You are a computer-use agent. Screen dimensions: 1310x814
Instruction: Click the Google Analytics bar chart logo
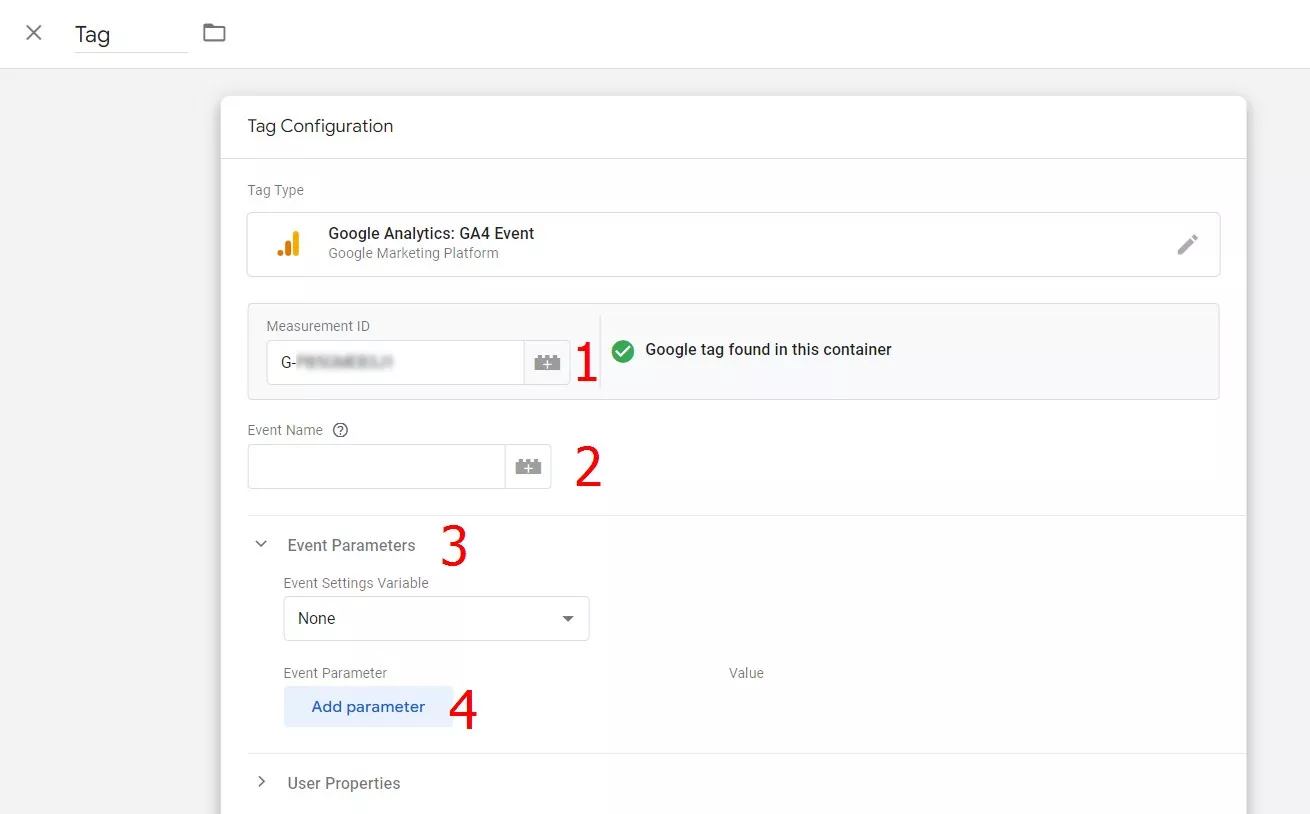[288, 244]
